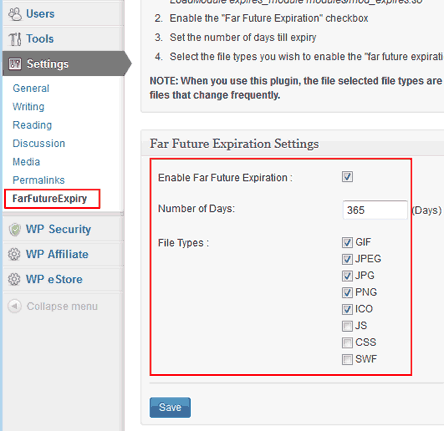Go to Writing settings
Viewport: 444px width, 431px height.
(x=28, y=107)
